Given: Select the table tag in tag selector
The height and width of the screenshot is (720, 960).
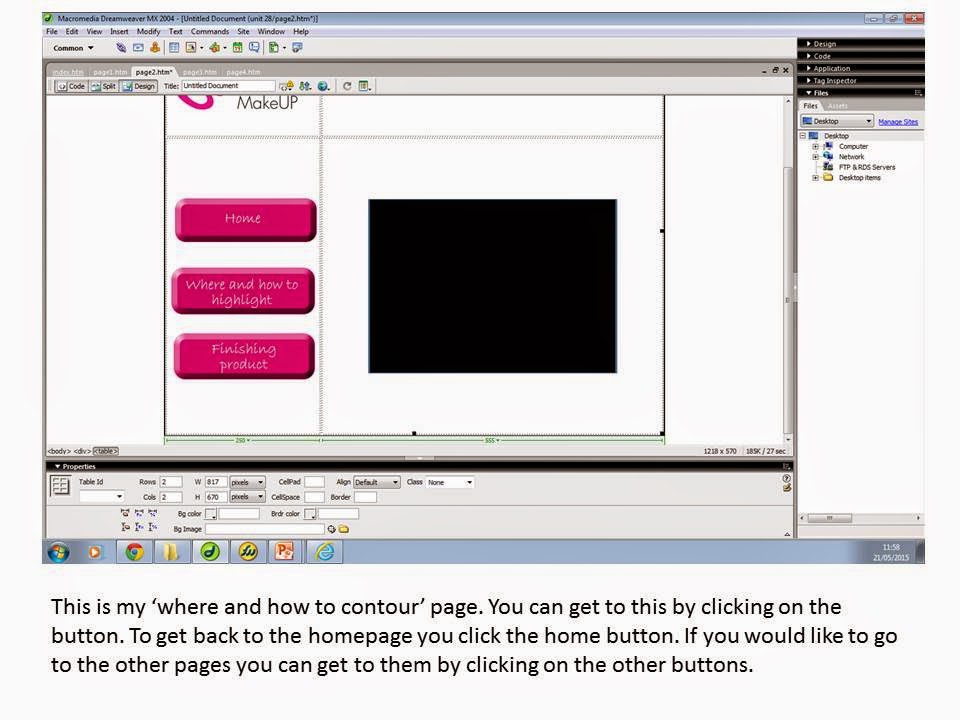Looking at the screenshot, I should 105,451.
